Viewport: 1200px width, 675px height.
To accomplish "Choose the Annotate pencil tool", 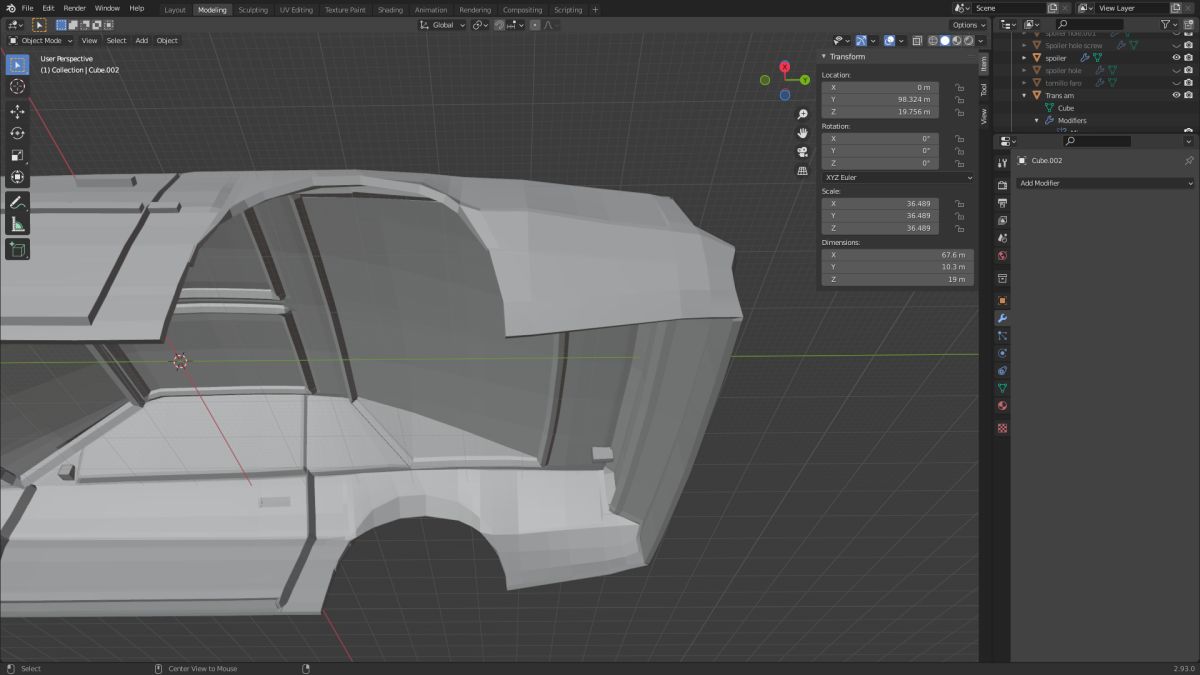I will tap(17, 203).
